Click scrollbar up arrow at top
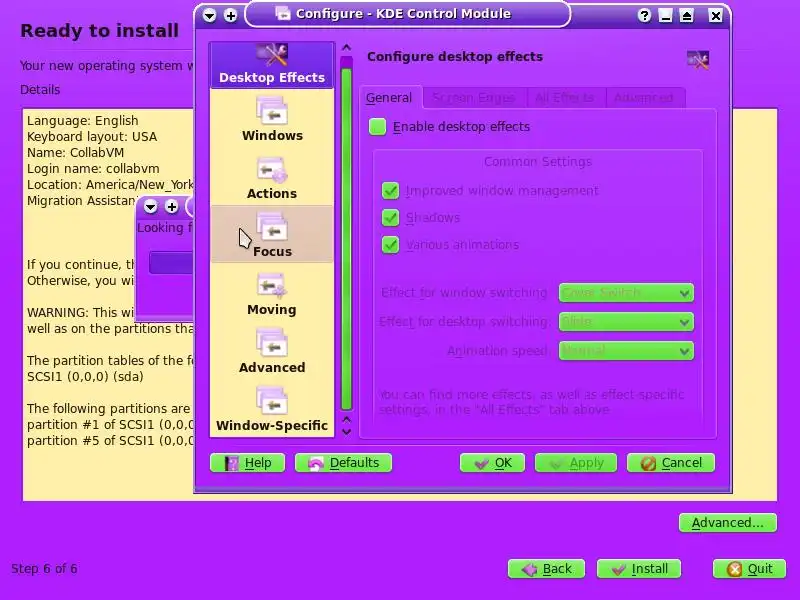 click(x=346, y=48)
